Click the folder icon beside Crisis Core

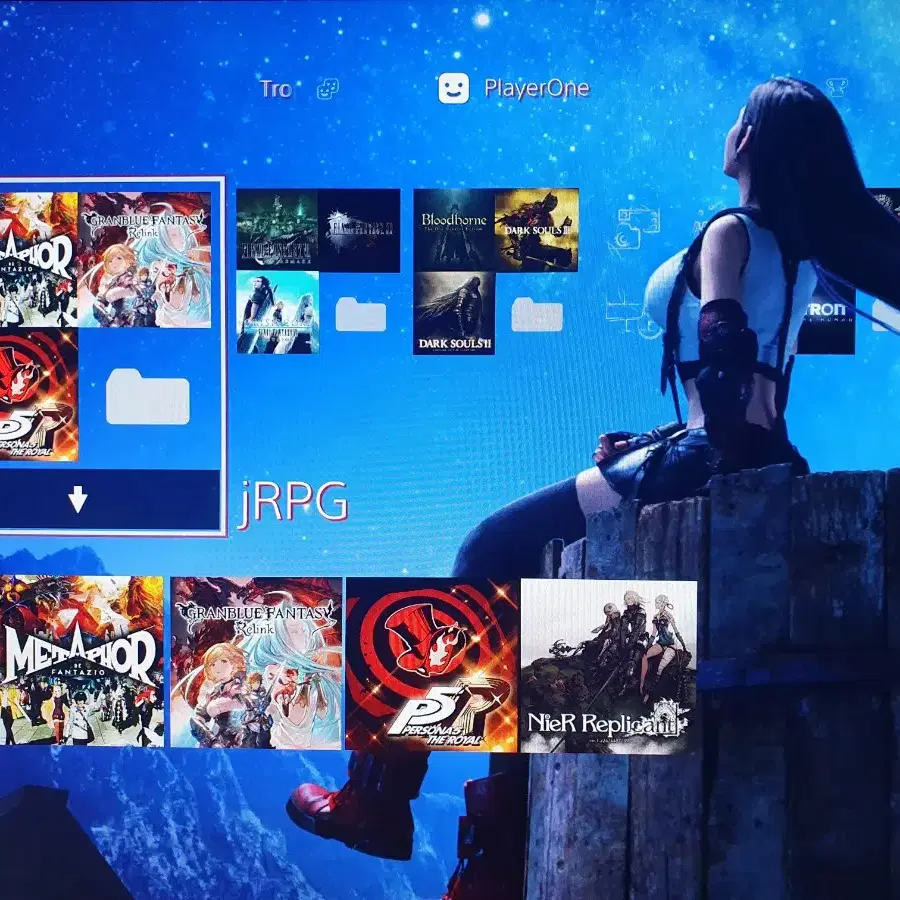pyautogui.click(x=360, y=314)
